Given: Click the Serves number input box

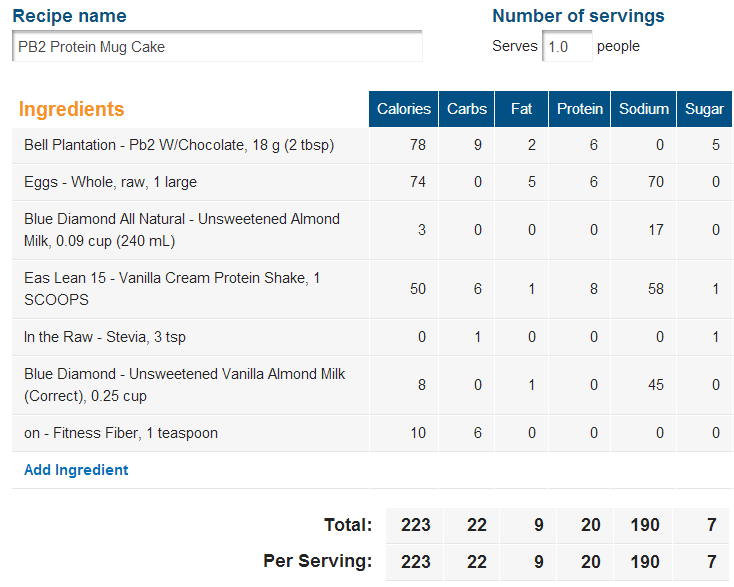Looking at the screenshot, I should (x=567, y=46).
